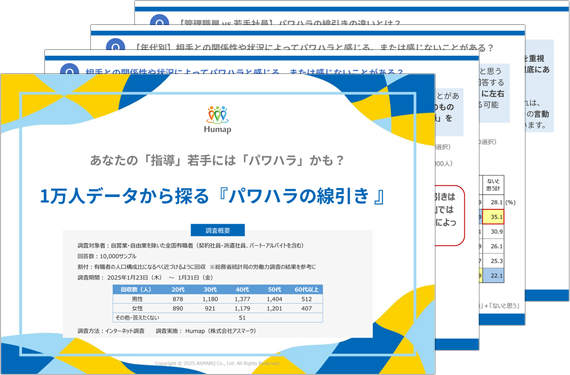Screen dimensions: 570x375
Task: Click the red-outlined callout box
Action: [x=450, y=215]
